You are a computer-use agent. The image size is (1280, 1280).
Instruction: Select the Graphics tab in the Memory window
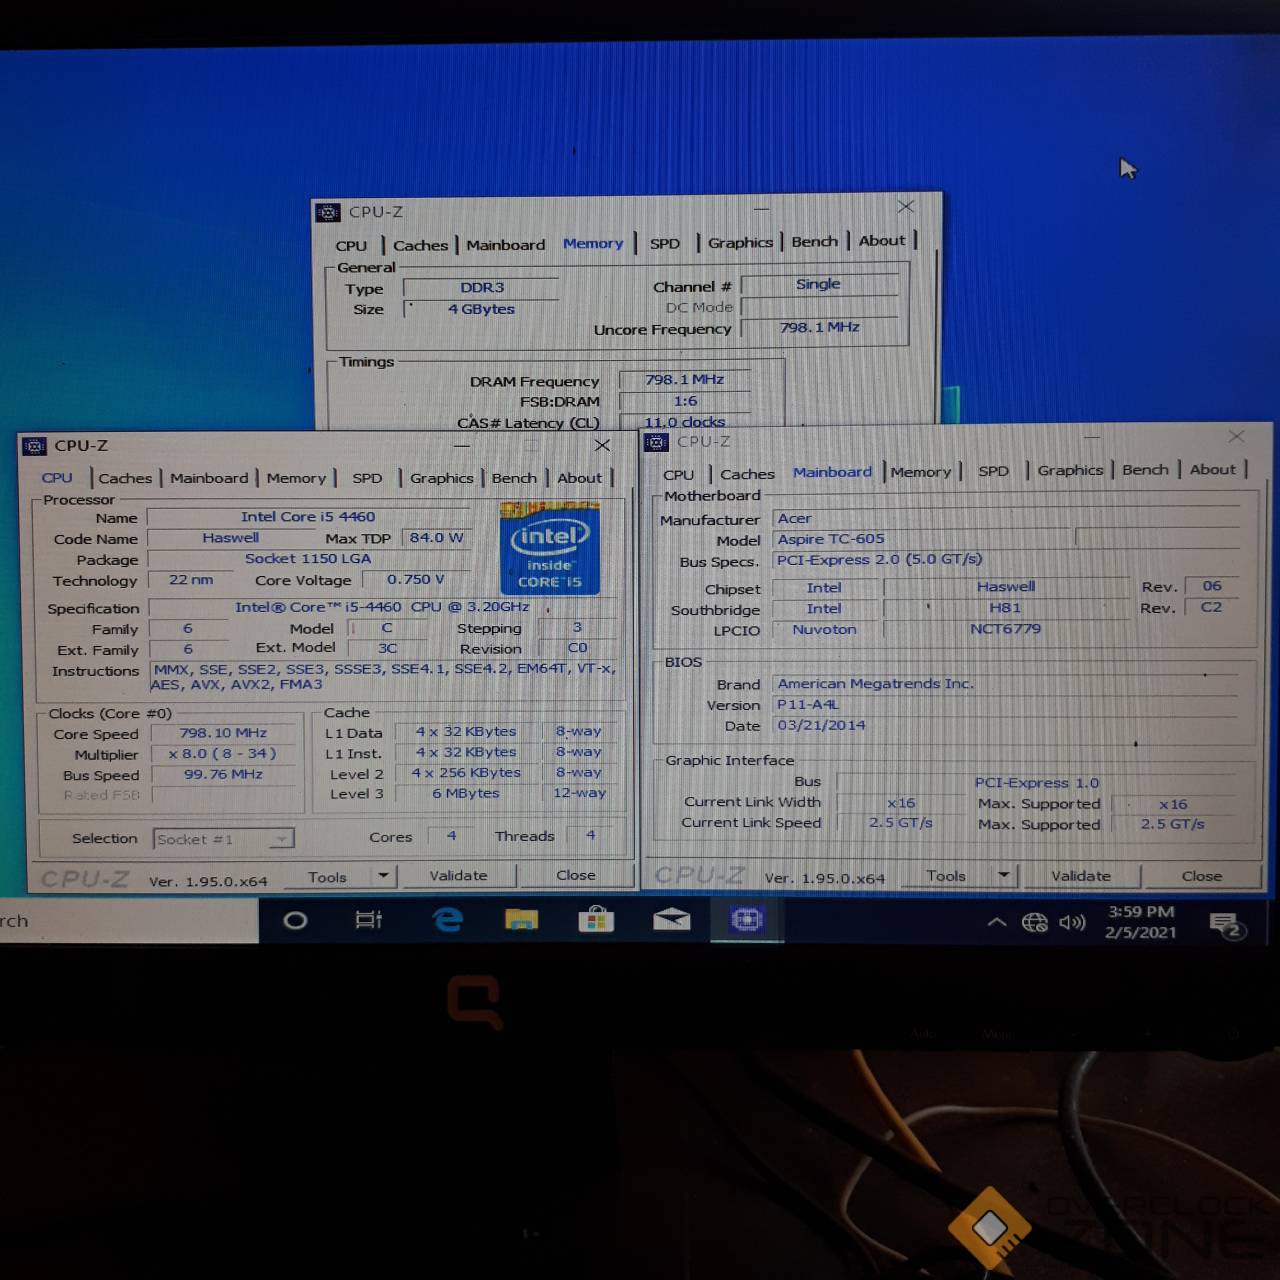pyautogui.click(x=740, y=242)
